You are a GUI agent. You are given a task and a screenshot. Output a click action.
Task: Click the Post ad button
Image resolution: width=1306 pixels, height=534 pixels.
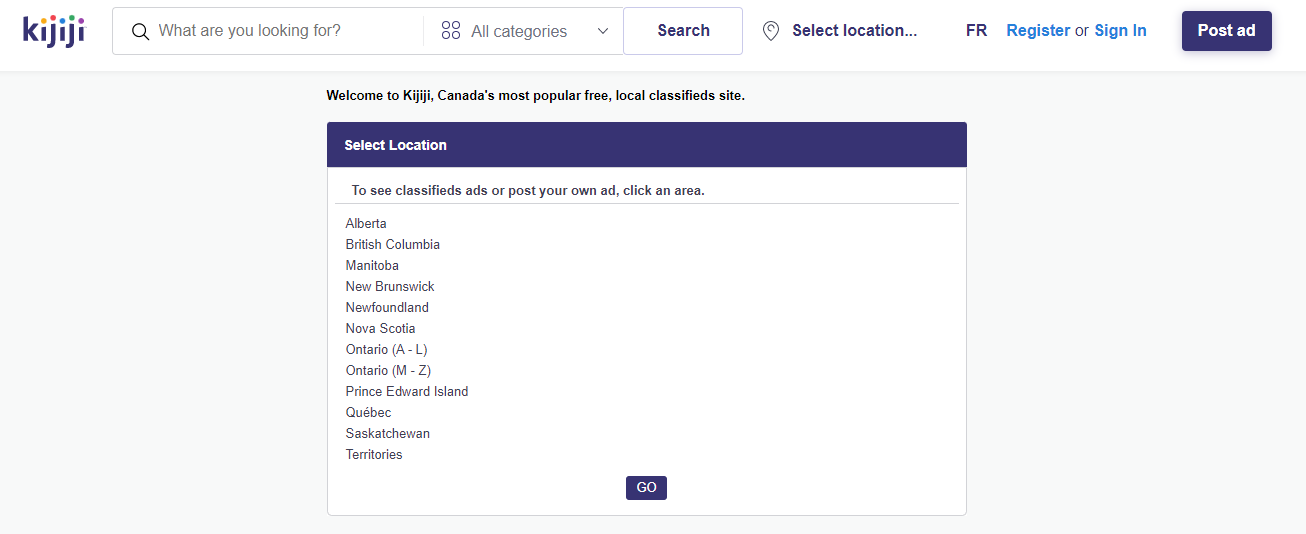[x=1226, y=31]
